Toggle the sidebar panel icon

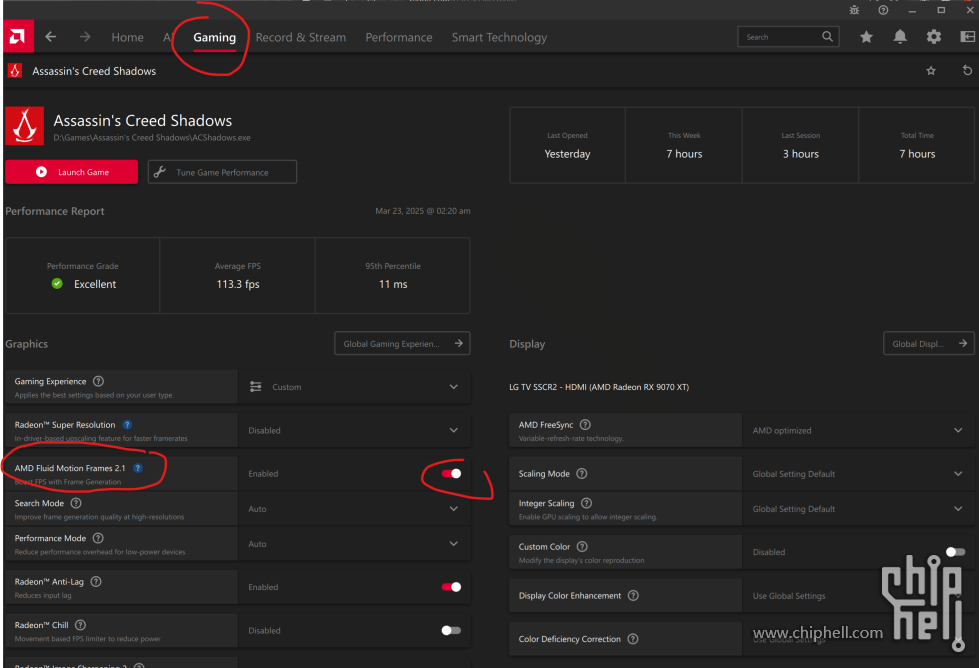coord(967,37)
